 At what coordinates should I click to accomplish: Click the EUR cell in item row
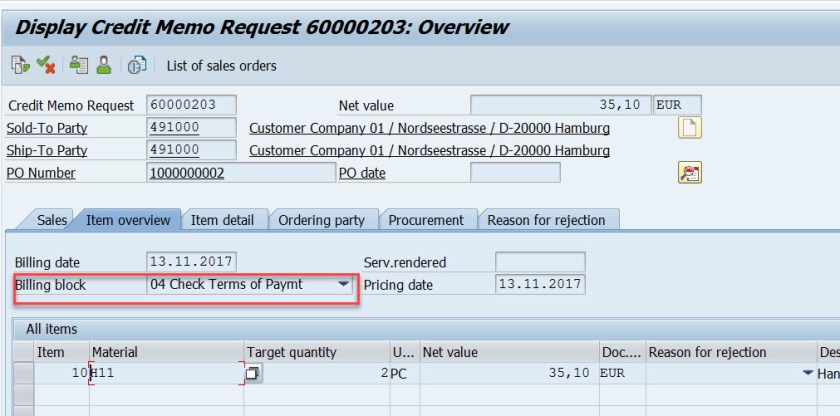pyautogui.click(x=622, y=373)
